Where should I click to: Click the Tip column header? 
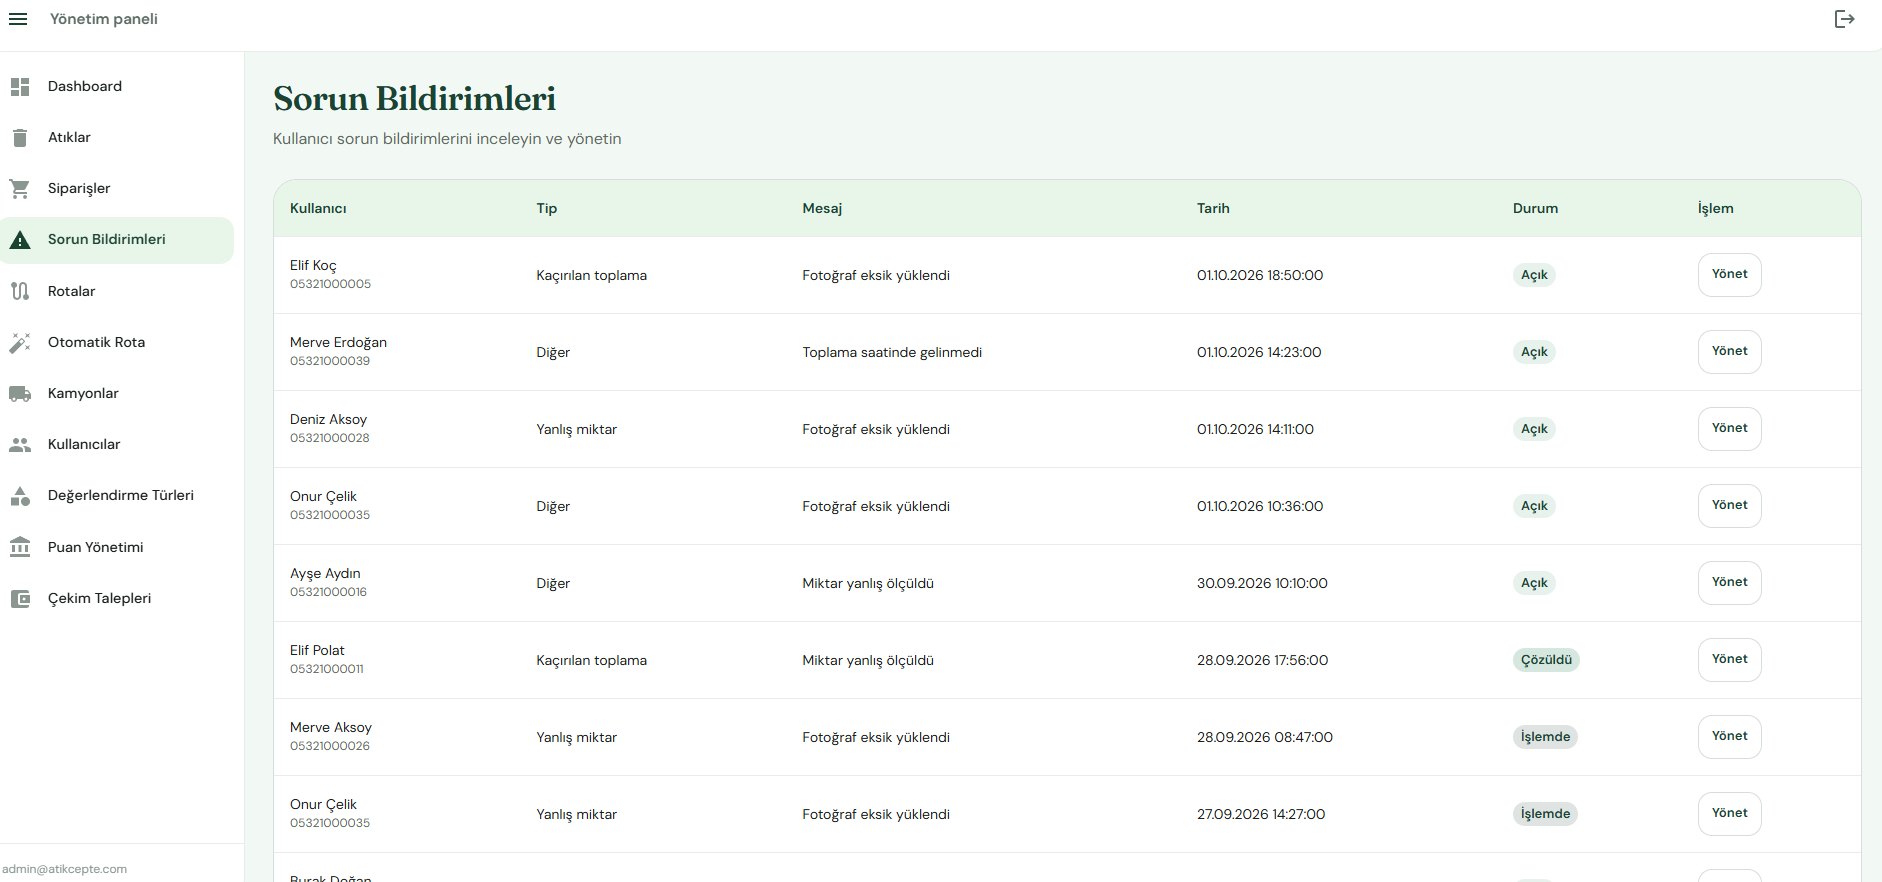click(x=546, y=208)
